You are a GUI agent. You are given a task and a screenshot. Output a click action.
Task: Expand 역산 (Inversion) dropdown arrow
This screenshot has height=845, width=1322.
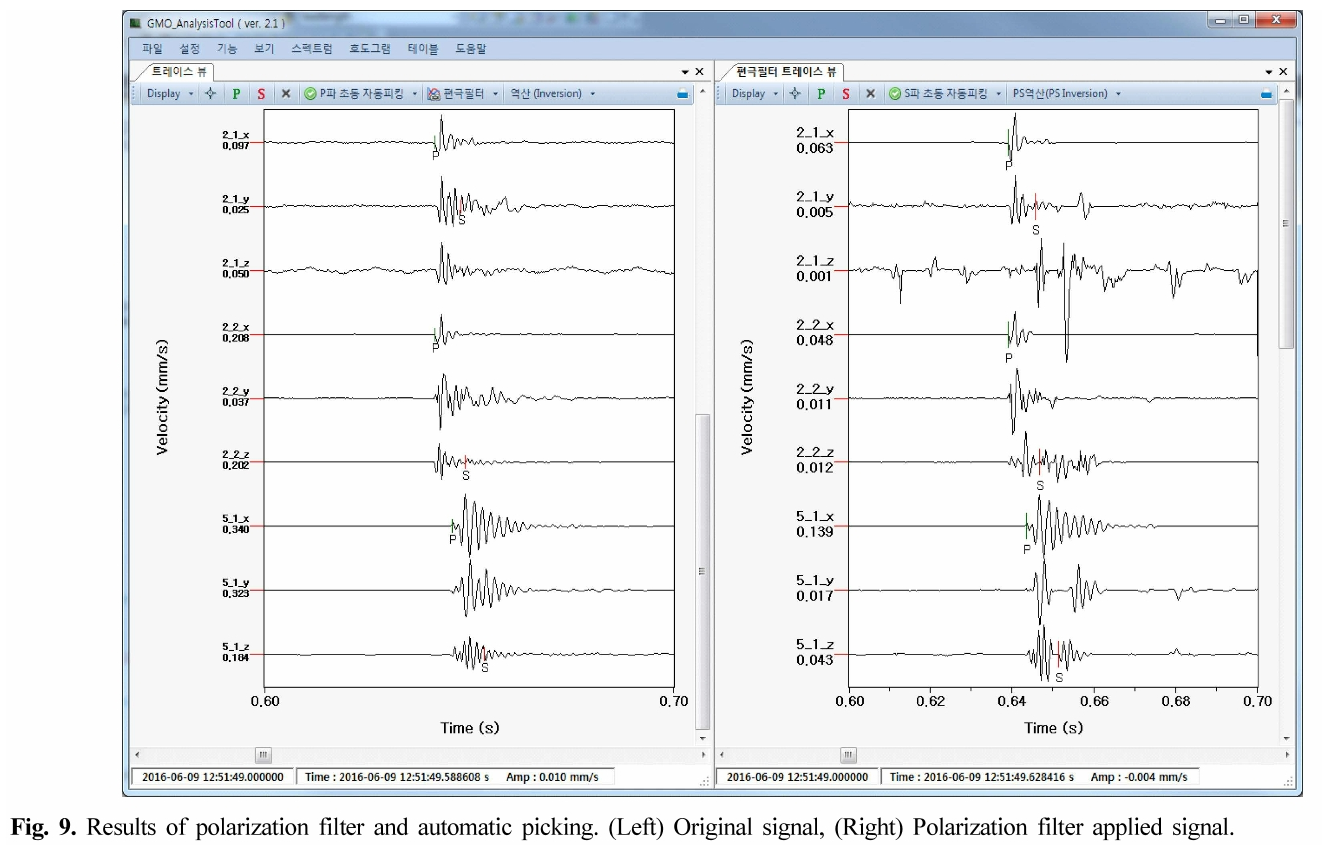click(593, 93)
